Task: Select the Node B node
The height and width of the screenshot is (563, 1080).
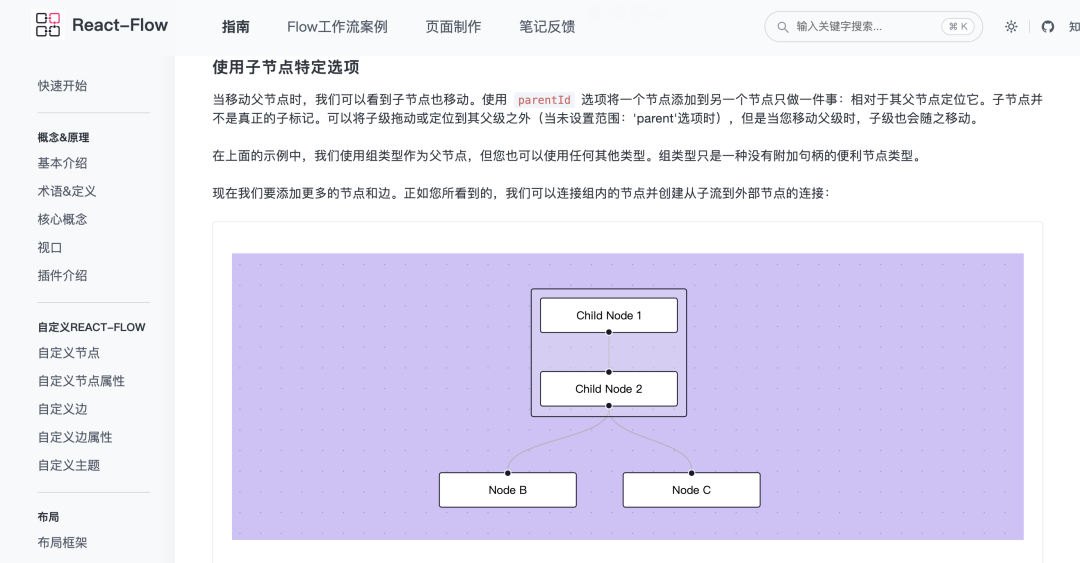Action: pos(508,490)
